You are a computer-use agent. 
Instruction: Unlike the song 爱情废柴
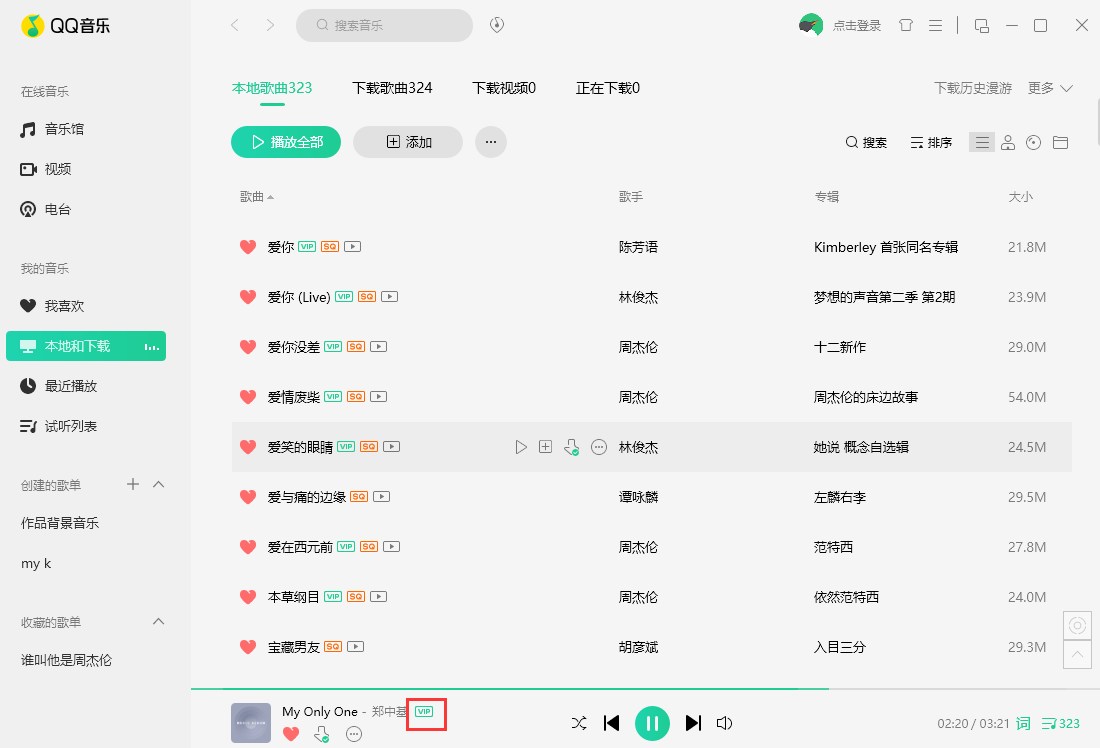248,397
